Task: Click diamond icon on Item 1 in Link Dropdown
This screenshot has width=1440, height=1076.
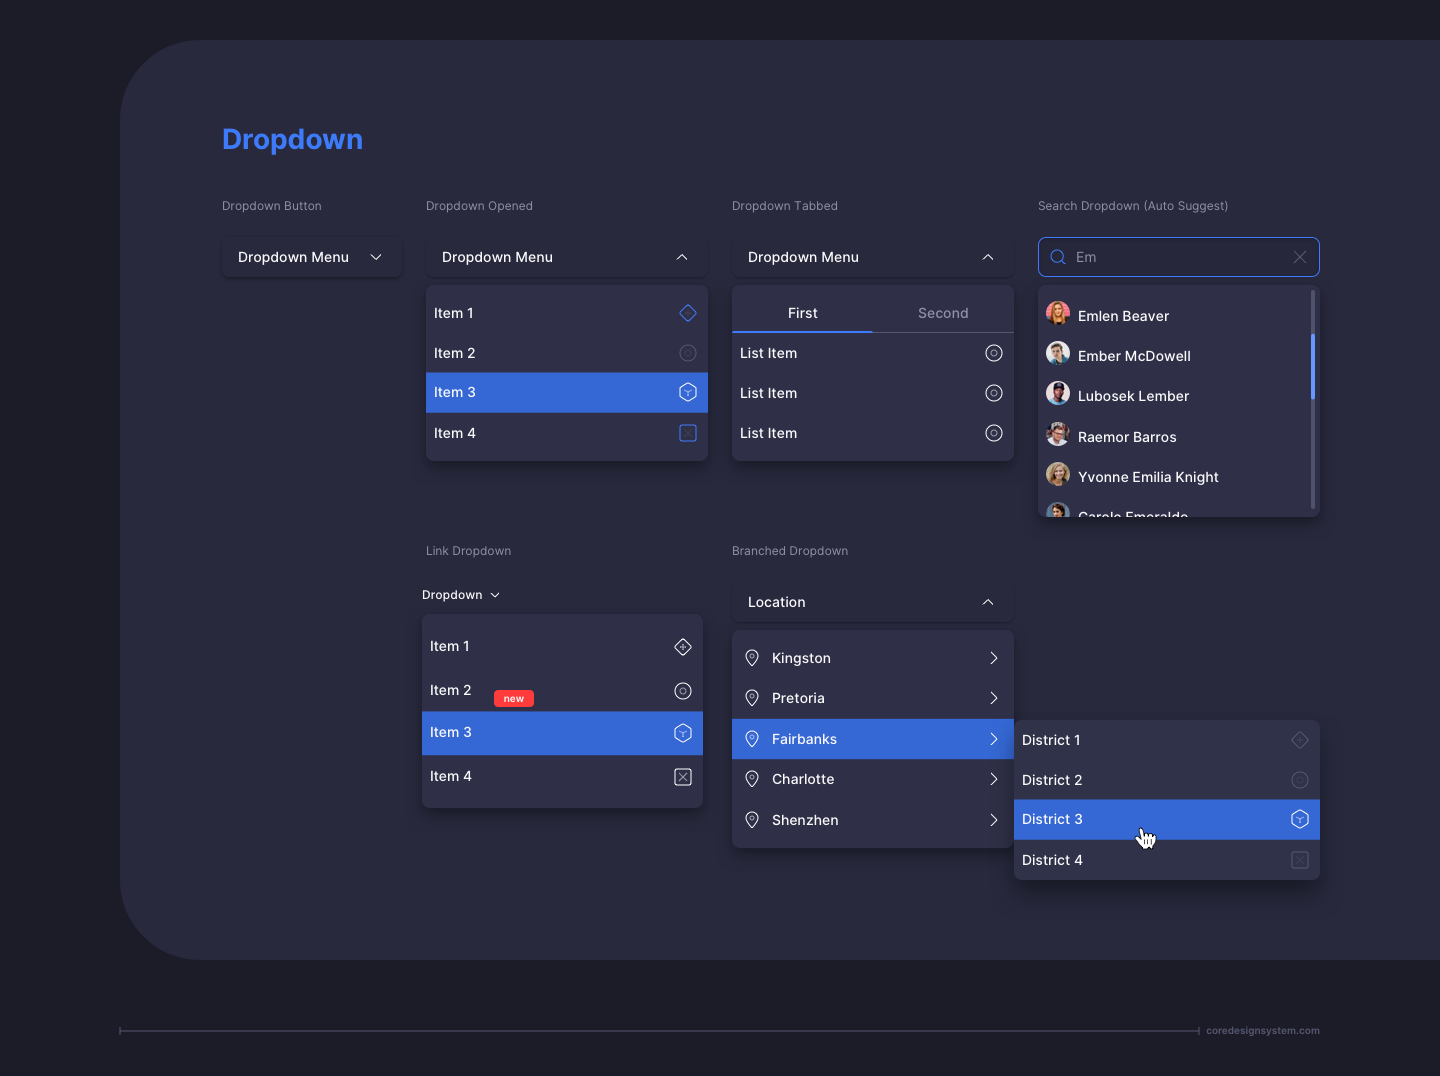Action: pos(683,647)
